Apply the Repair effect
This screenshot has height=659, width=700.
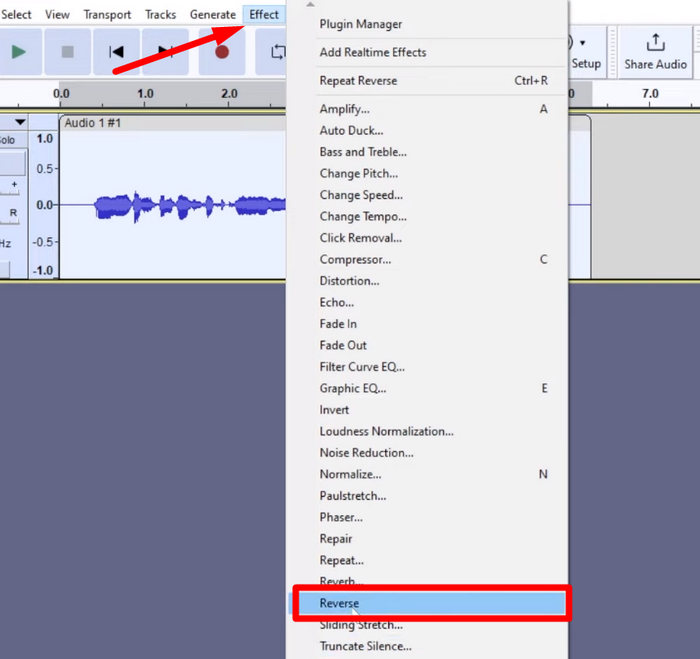coord(427,538)
